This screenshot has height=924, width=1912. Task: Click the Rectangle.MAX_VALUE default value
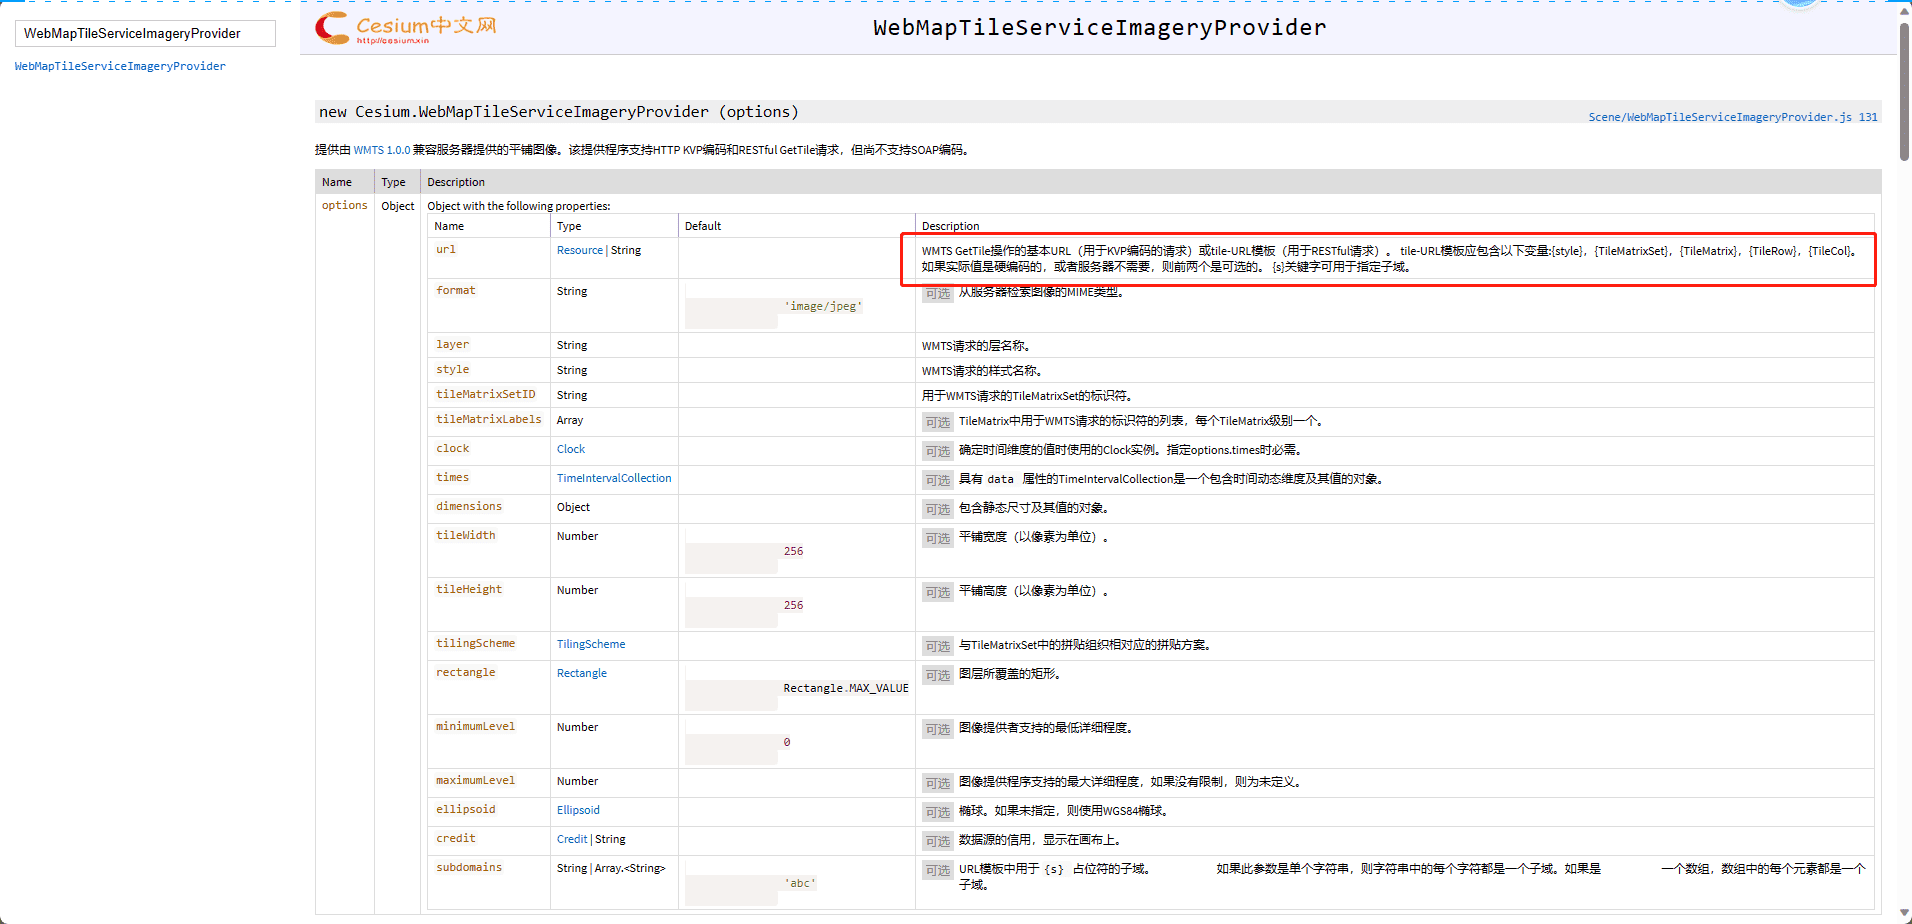846,688
